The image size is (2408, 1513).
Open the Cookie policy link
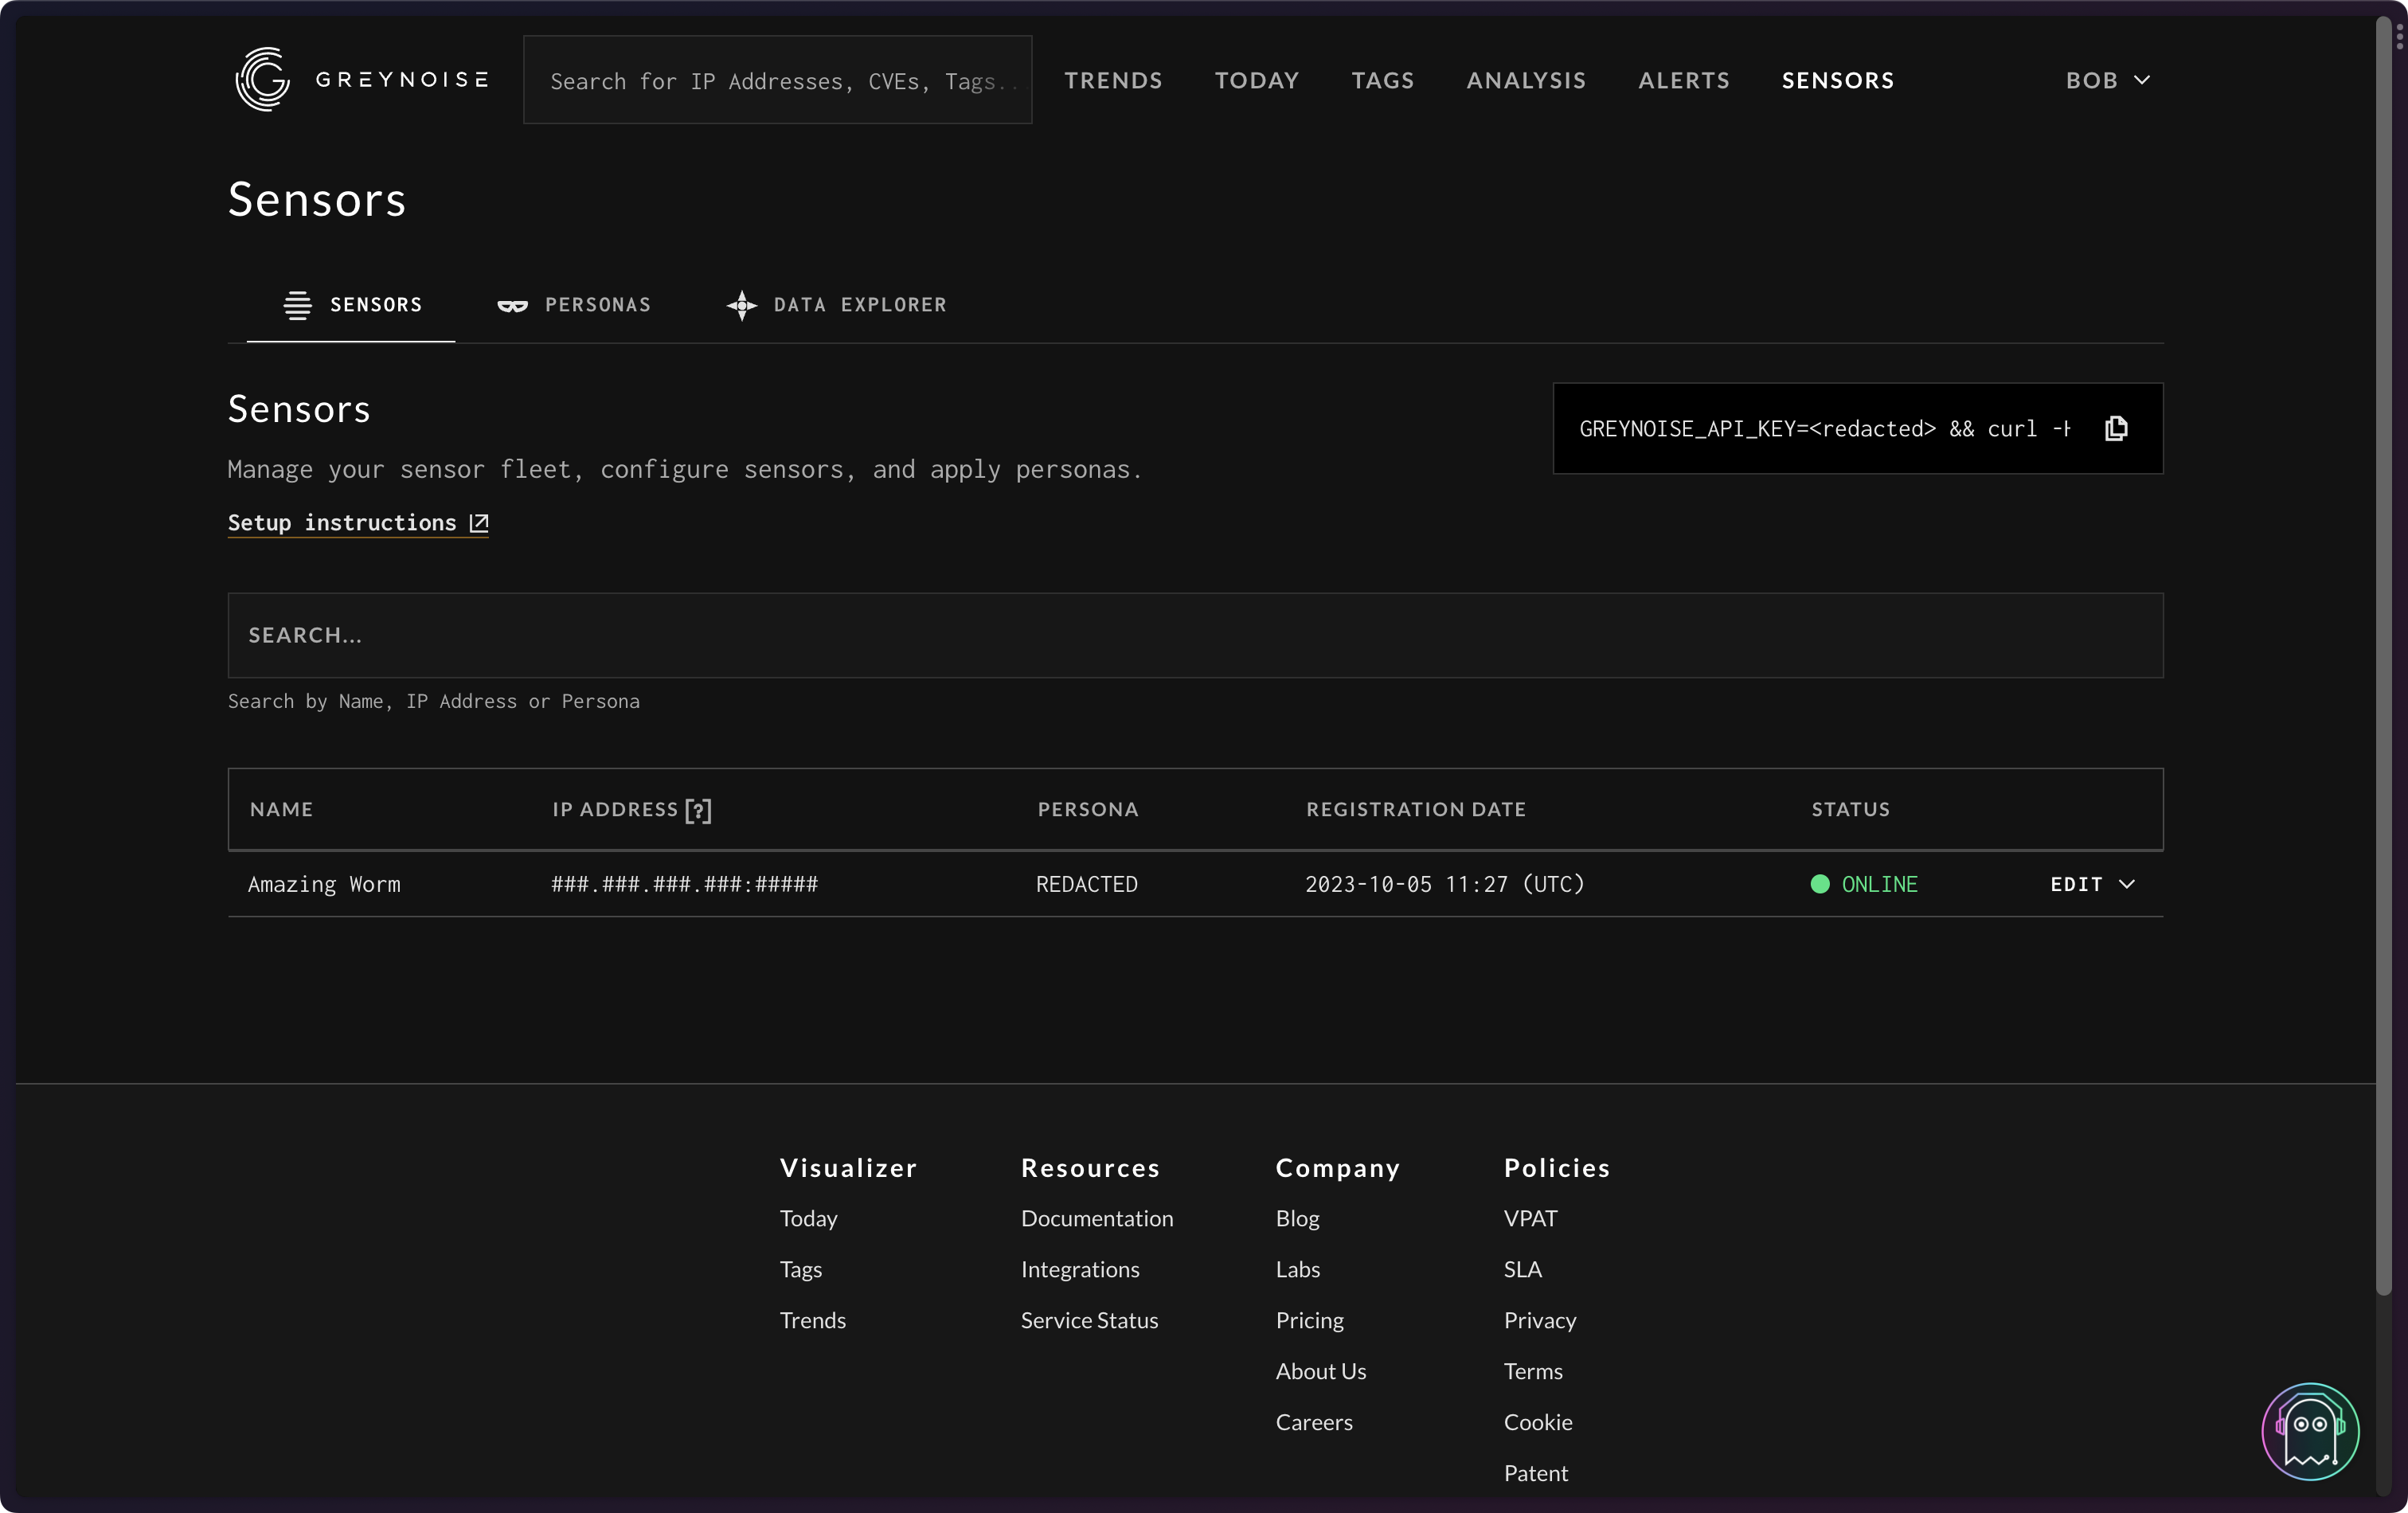[x=1537, y=1423]
